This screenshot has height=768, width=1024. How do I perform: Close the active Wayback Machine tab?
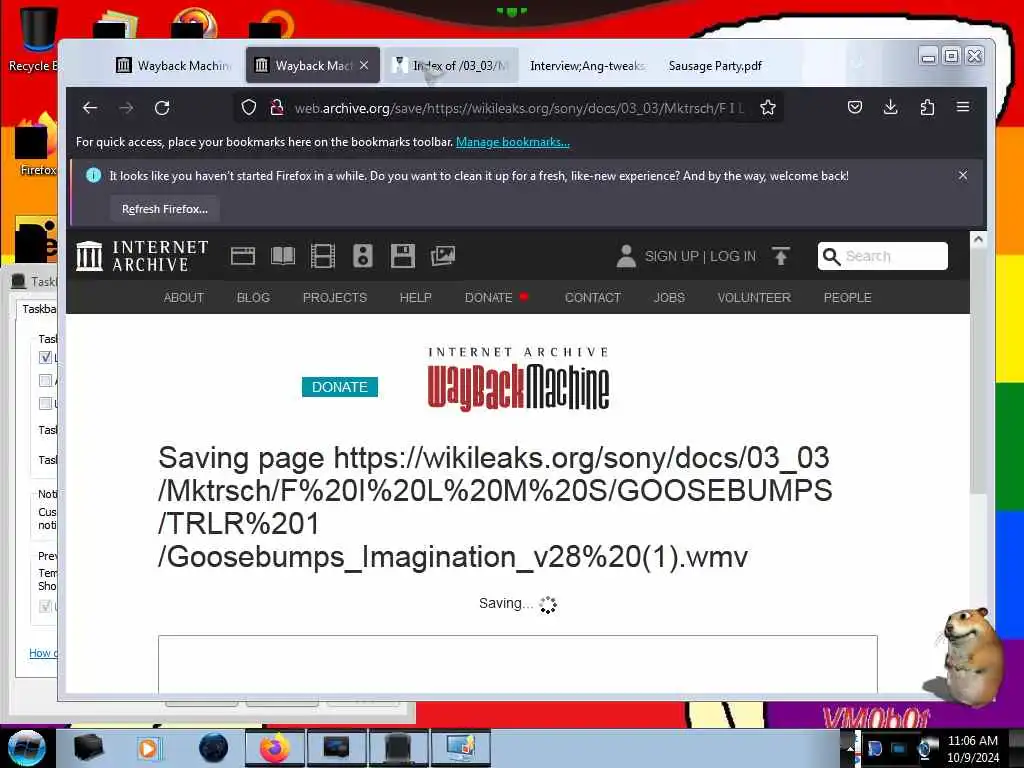pos(364,65)
